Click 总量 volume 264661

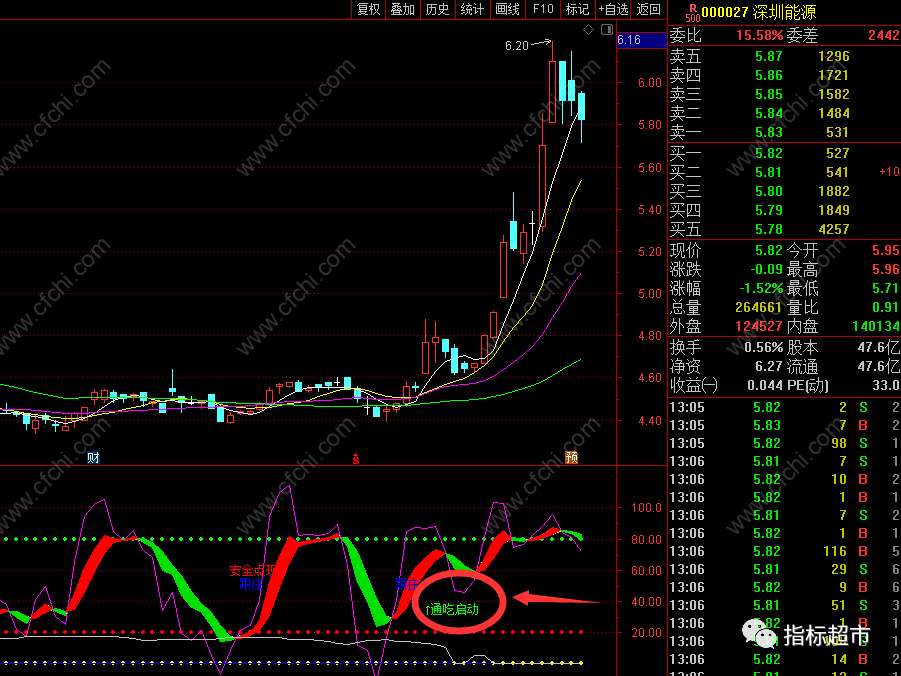(758, 308)
